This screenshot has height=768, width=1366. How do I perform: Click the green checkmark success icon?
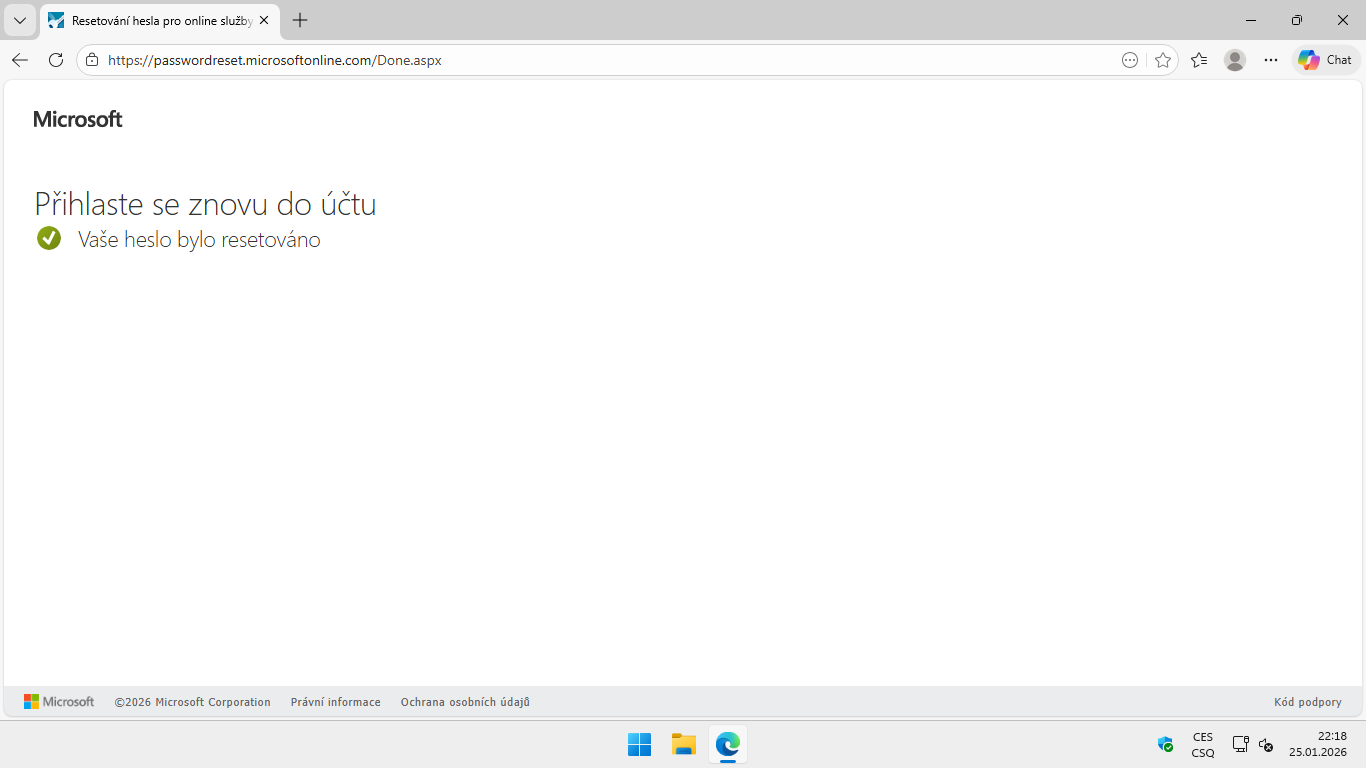(49, 239)
